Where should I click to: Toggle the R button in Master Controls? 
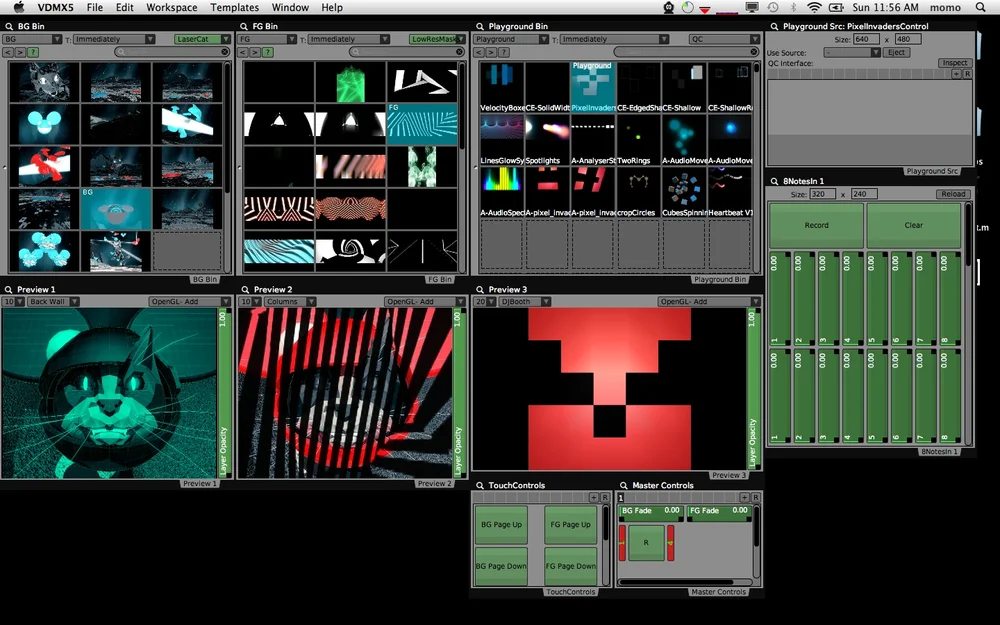coord(646,543)
